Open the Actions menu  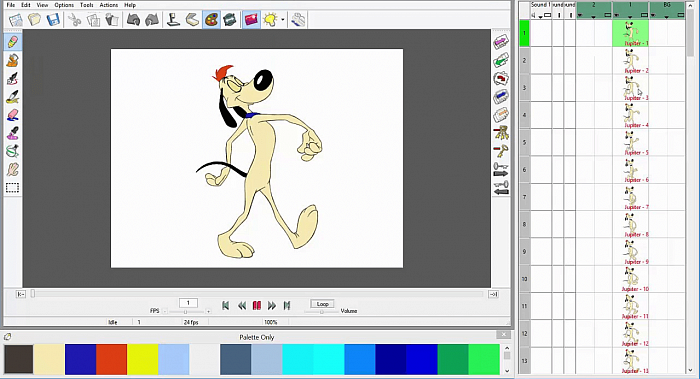pos(109,5)
